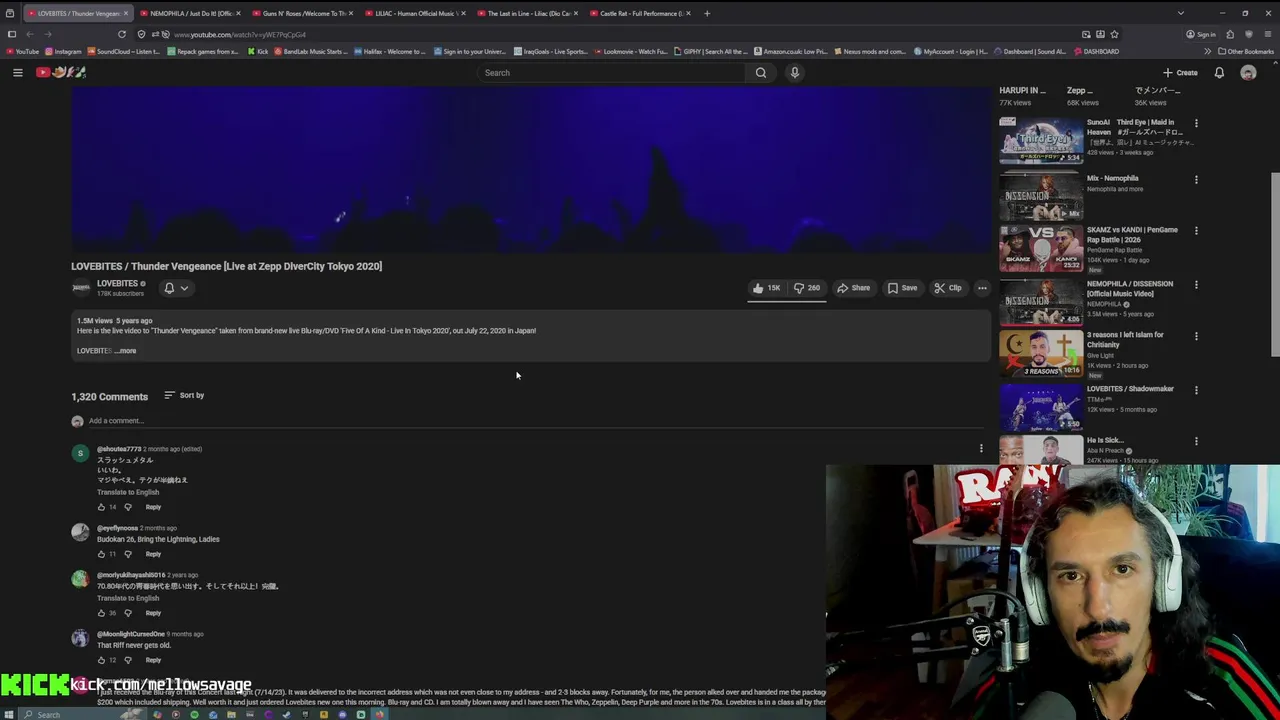Bookmark this page with star icon
Screen dimensions: 1280x720
pos(1114,34)
